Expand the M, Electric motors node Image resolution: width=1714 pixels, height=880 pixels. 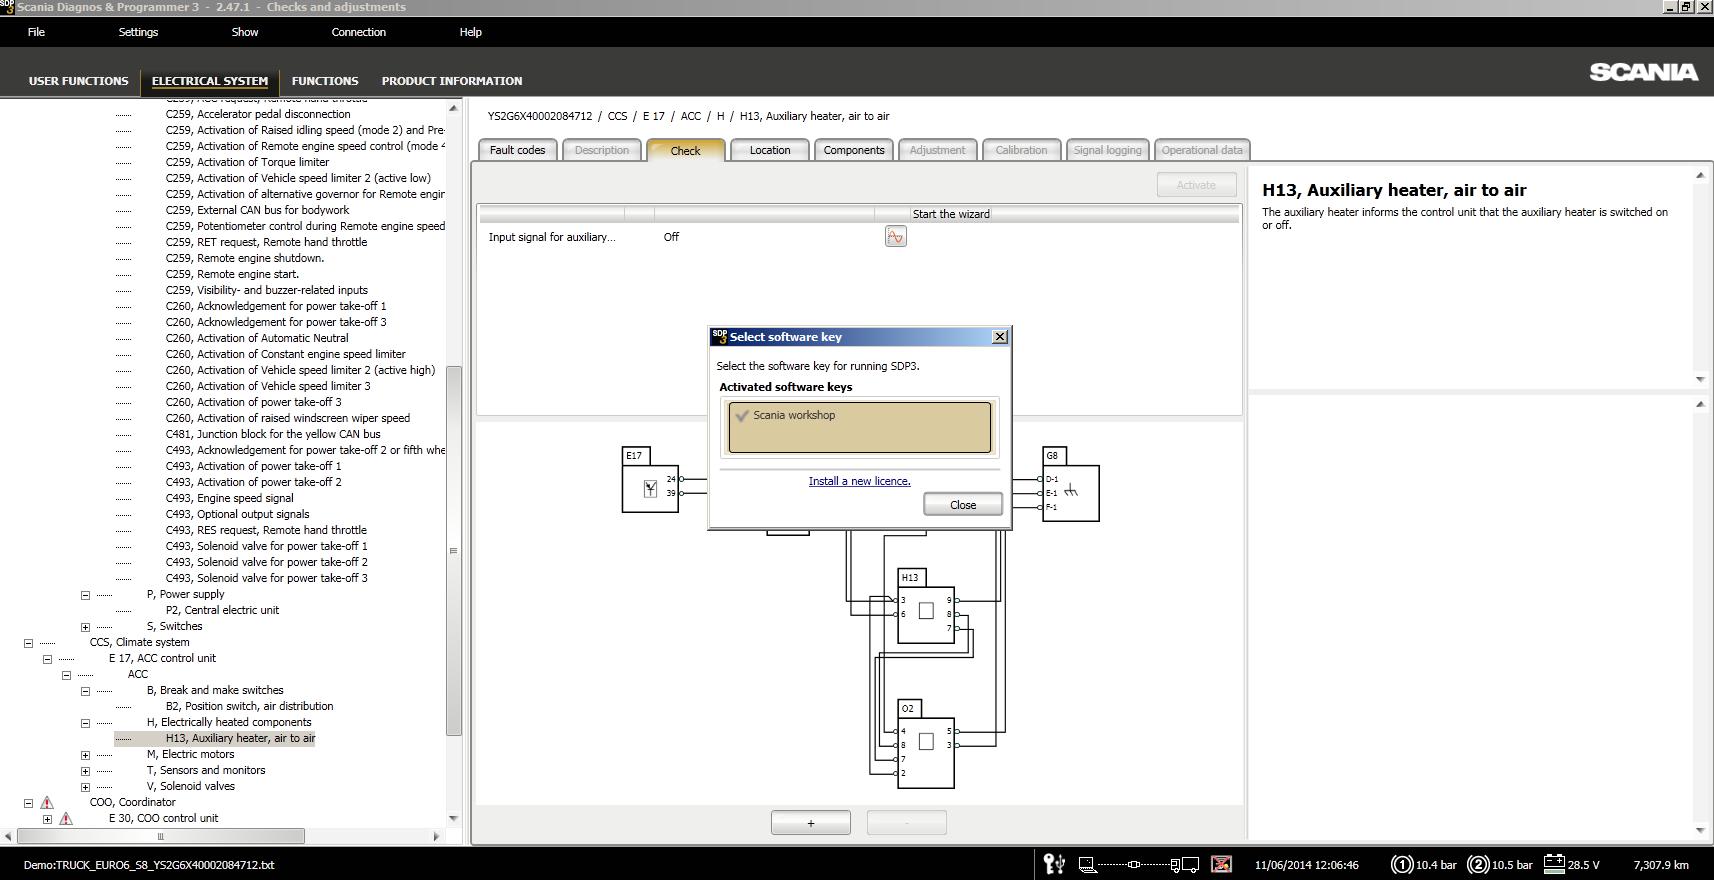tap(85, 755)
